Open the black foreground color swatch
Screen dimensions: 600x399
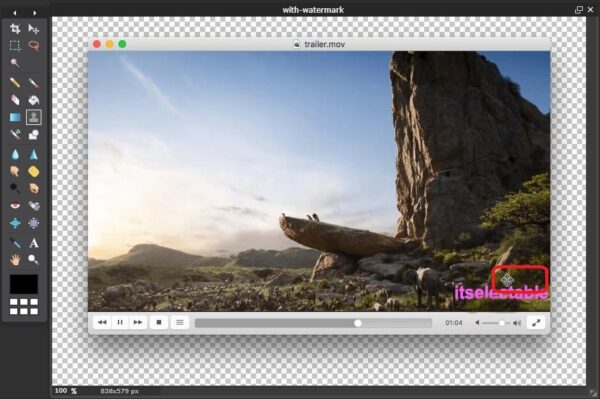(x=24, y=284)
